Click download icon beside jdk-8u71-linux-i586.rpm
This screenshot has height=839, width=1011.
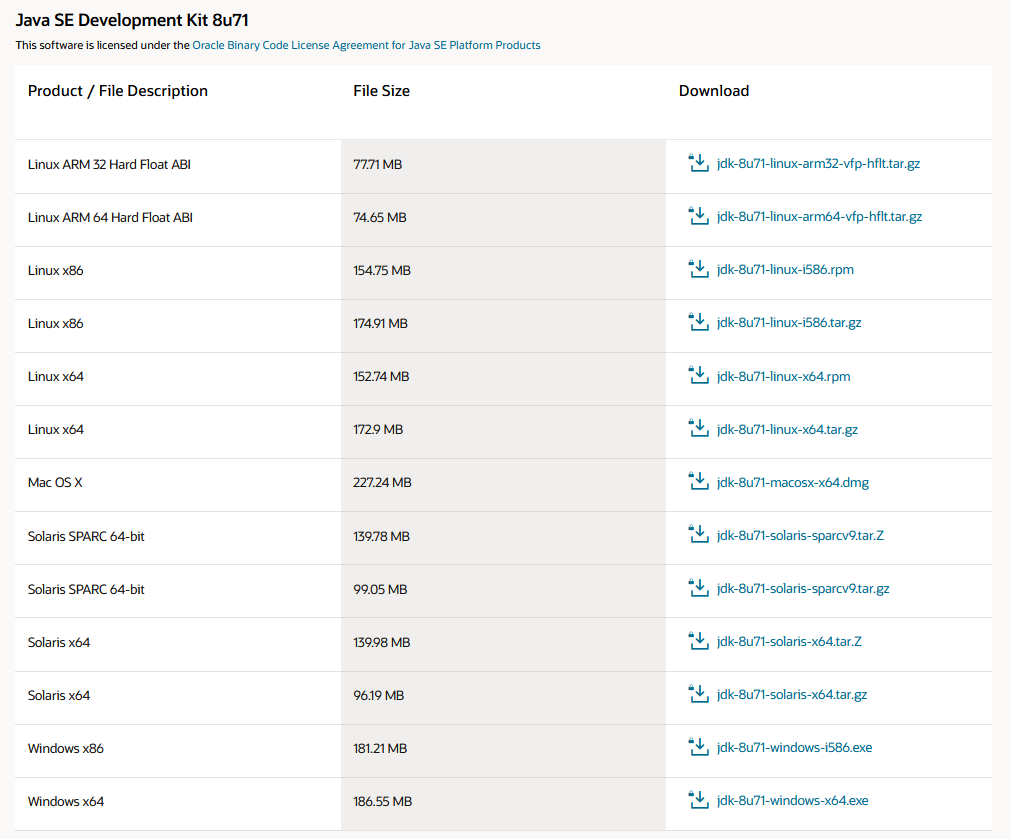click(x=698, y=269)
